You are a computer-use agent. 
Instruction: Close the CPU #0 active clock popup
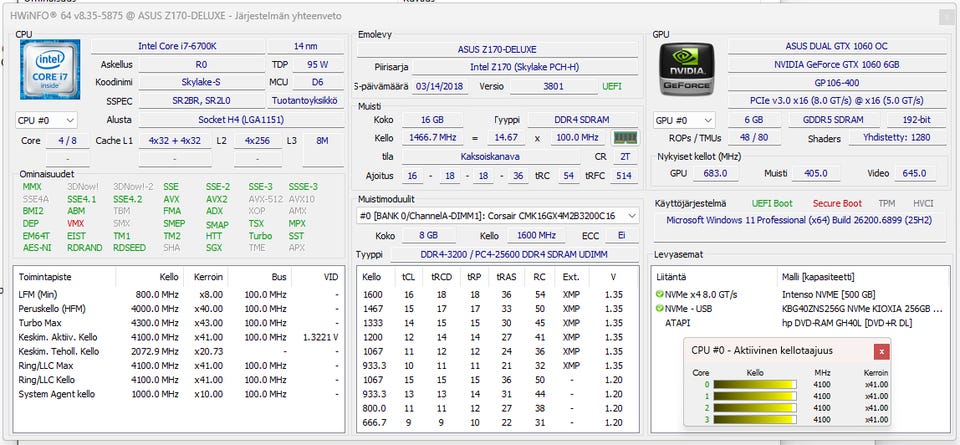pos(881,351)
